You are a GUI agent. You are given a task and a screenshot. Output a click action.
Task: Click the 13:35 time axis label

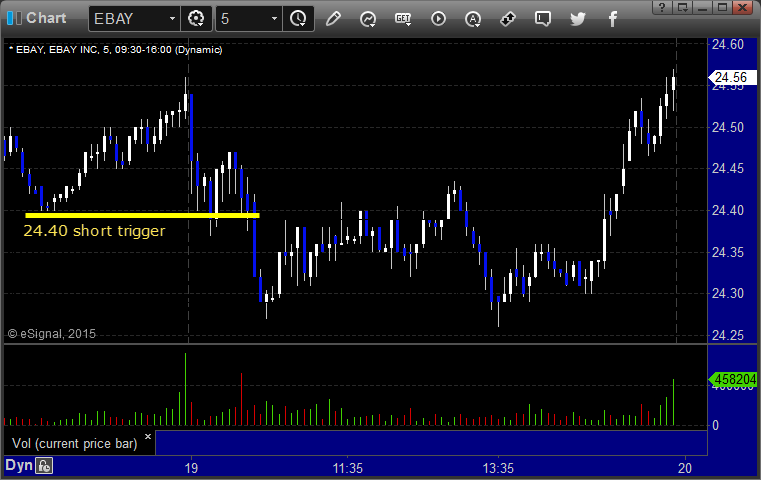click(x=498, y=468)
